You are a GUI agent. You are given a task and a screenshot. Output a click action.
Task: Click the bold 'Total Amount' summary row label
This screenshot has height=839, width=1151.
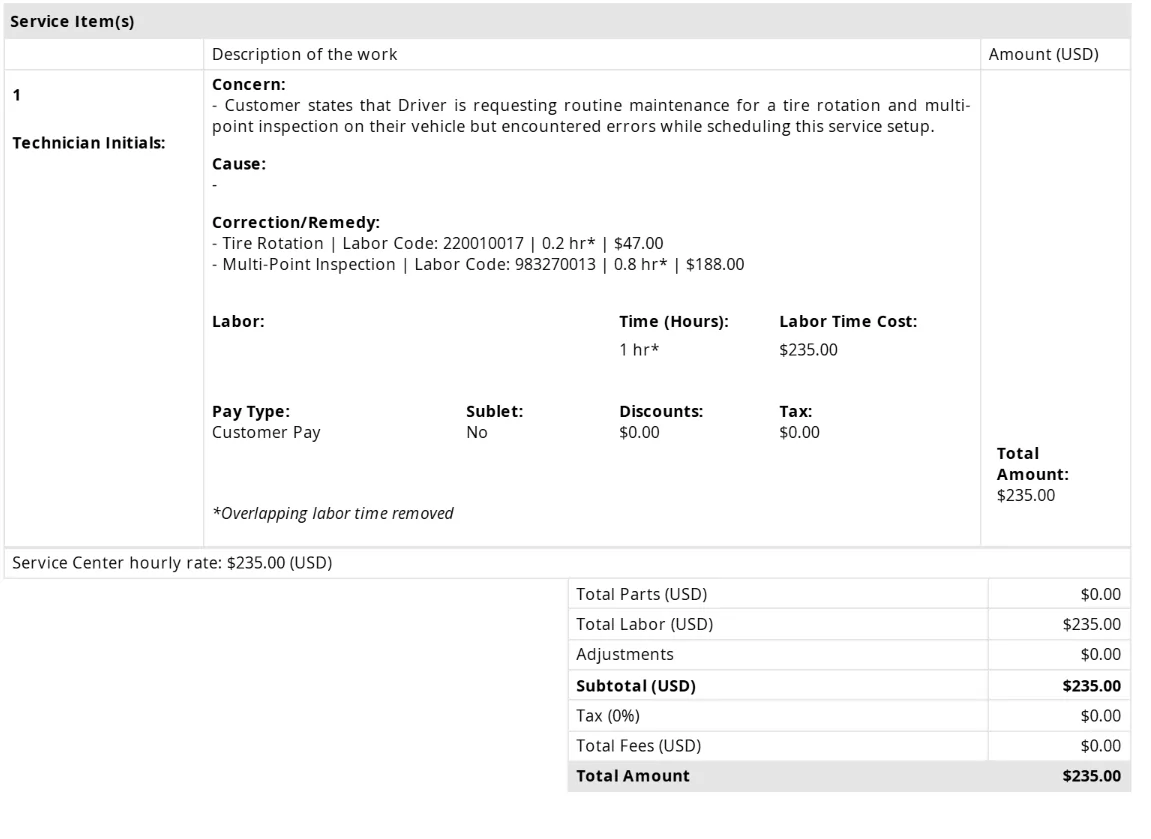pos(633,777)
